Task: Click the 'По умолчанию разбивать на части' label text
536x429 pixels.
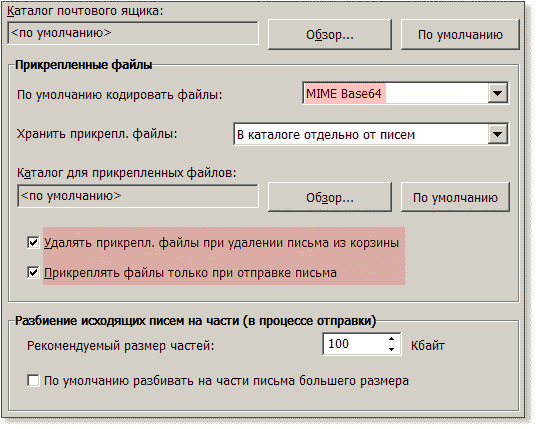Action: [226, 381]
